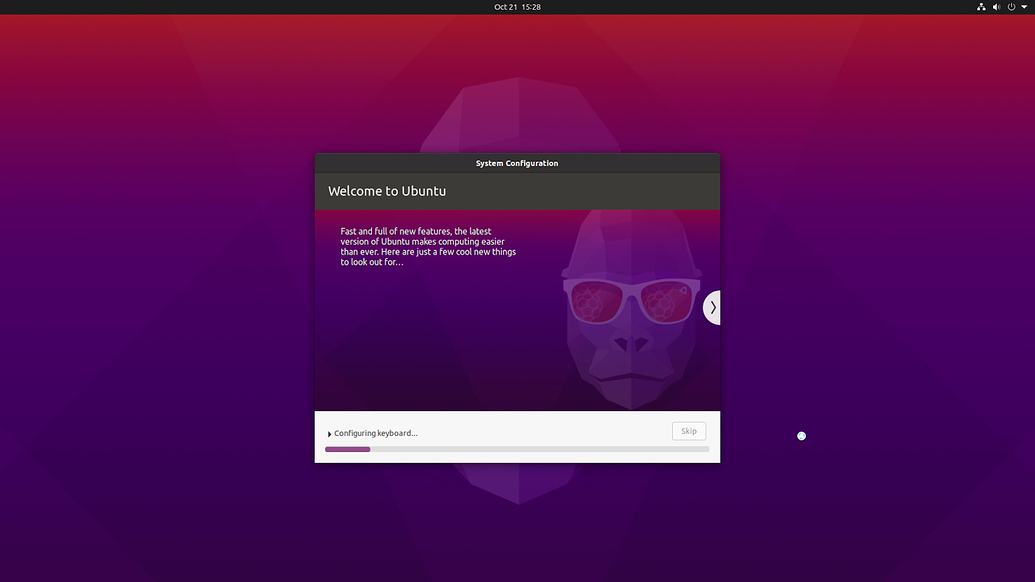Viewport: 1035px width, 582px height.
Task: Click the "Fast and full of new features" text
Action: click(x=428, y=247)
